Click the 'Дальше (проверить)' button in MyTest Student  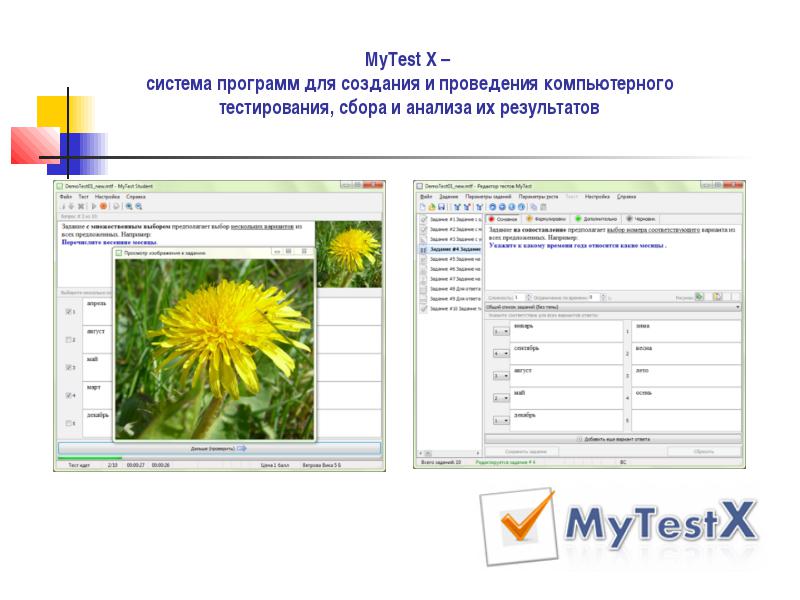(219, 448)
